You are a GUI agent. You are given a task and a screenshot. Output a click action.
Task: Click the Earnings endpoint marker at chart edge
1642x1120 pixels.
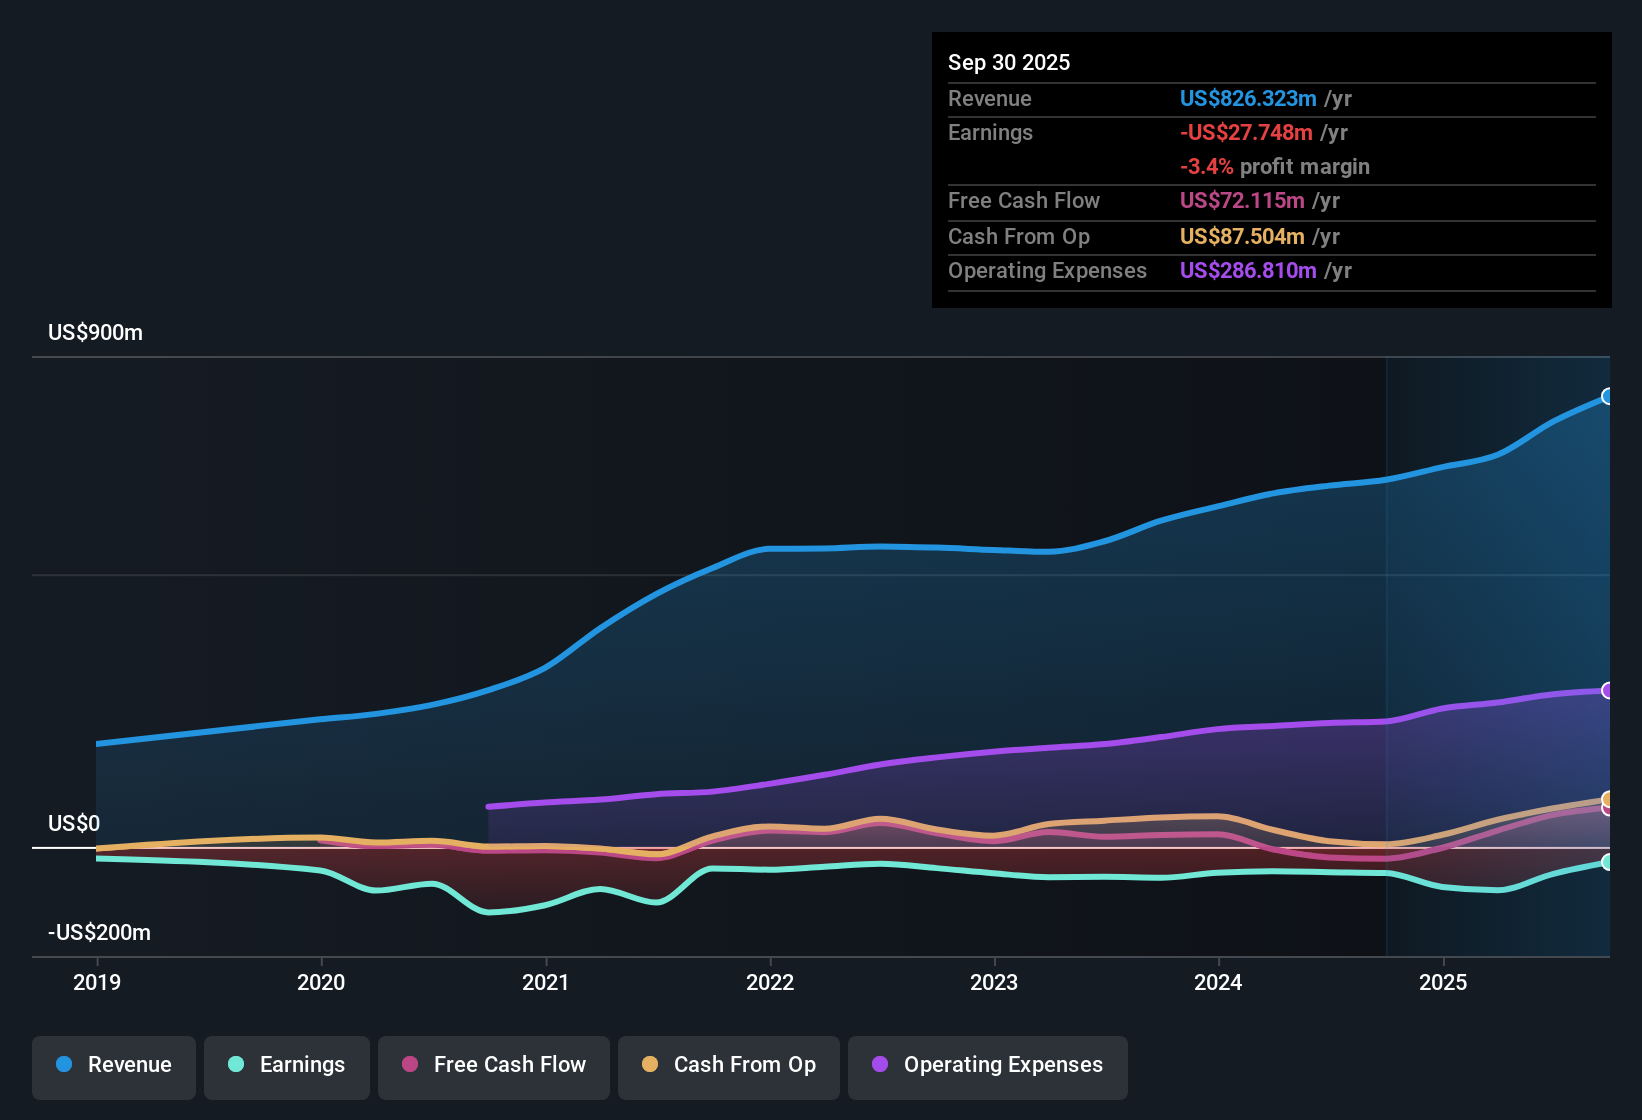coord(1607,862)
